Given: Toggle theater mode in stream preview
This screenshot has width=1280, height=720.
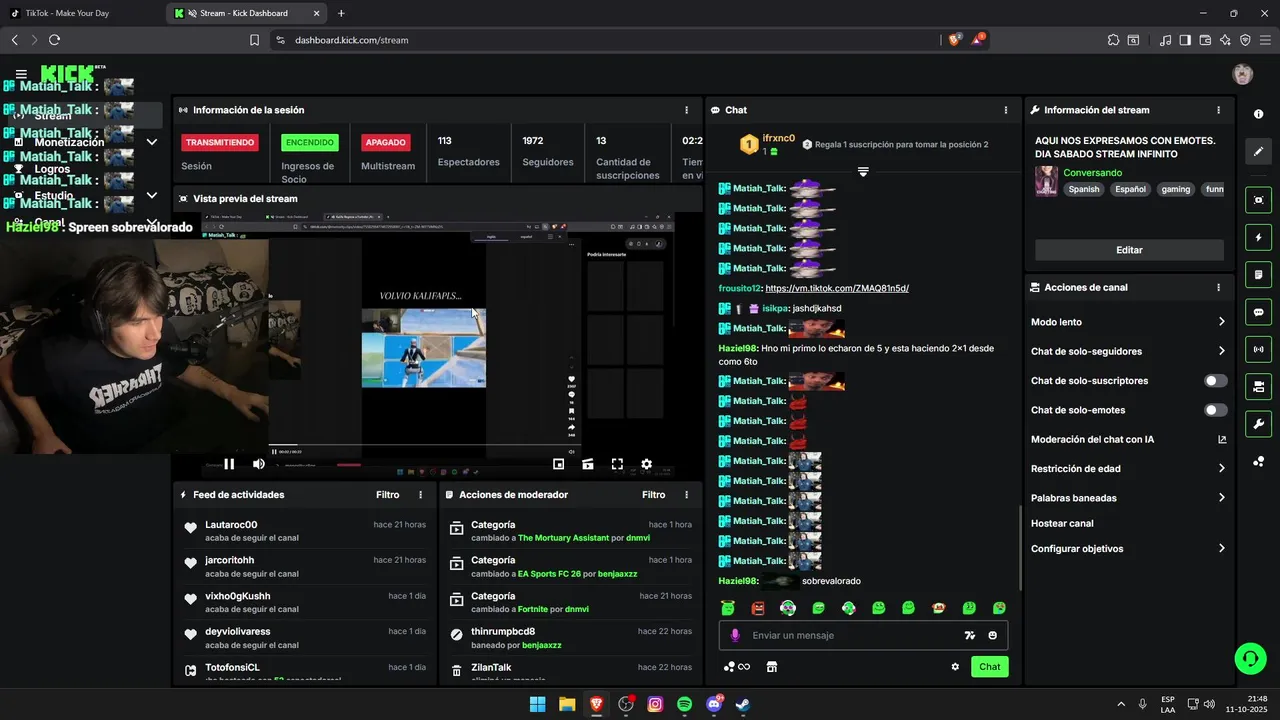Looking at the screenshot, I should (588, 464).
